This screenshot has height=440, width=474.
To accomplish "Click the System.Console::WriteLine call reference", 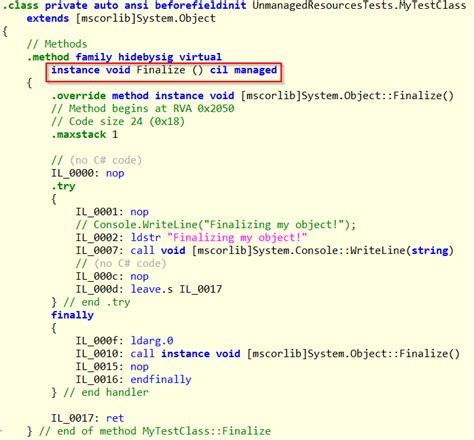I will 323,251.
